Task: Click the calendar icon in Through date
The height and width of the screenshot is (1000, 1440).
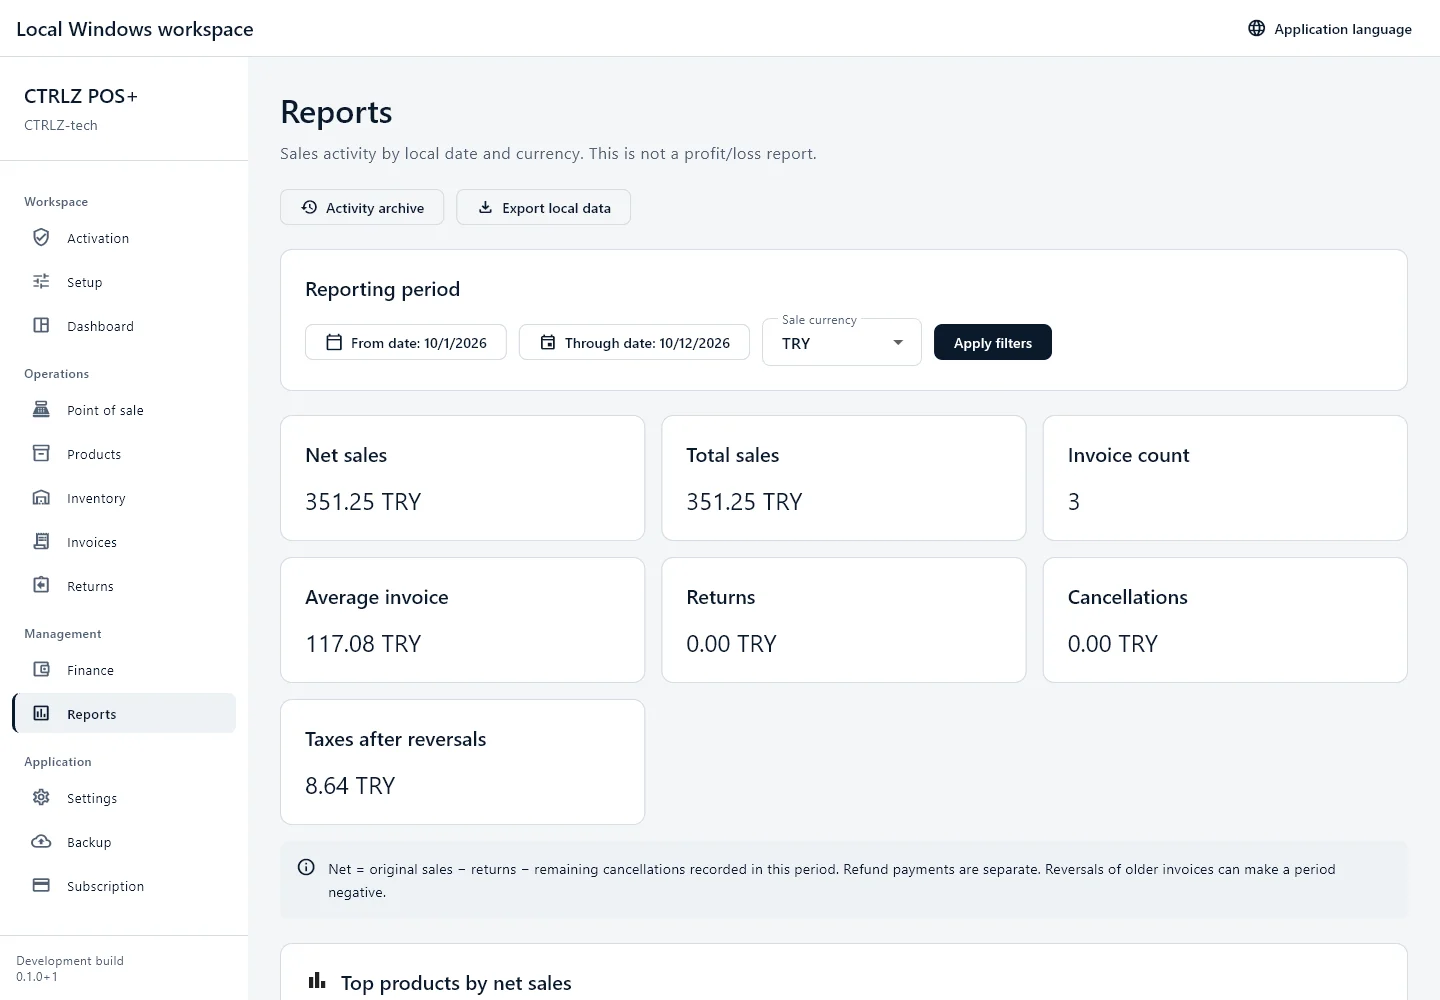Action: pos(548,343)
